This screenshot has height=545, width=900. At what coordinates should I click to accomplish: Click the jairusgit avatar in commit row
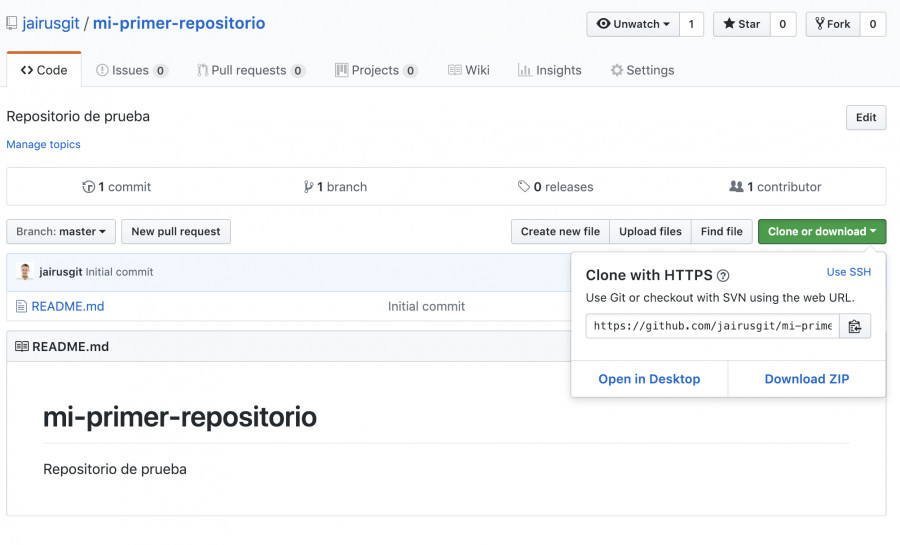[25, 272]
